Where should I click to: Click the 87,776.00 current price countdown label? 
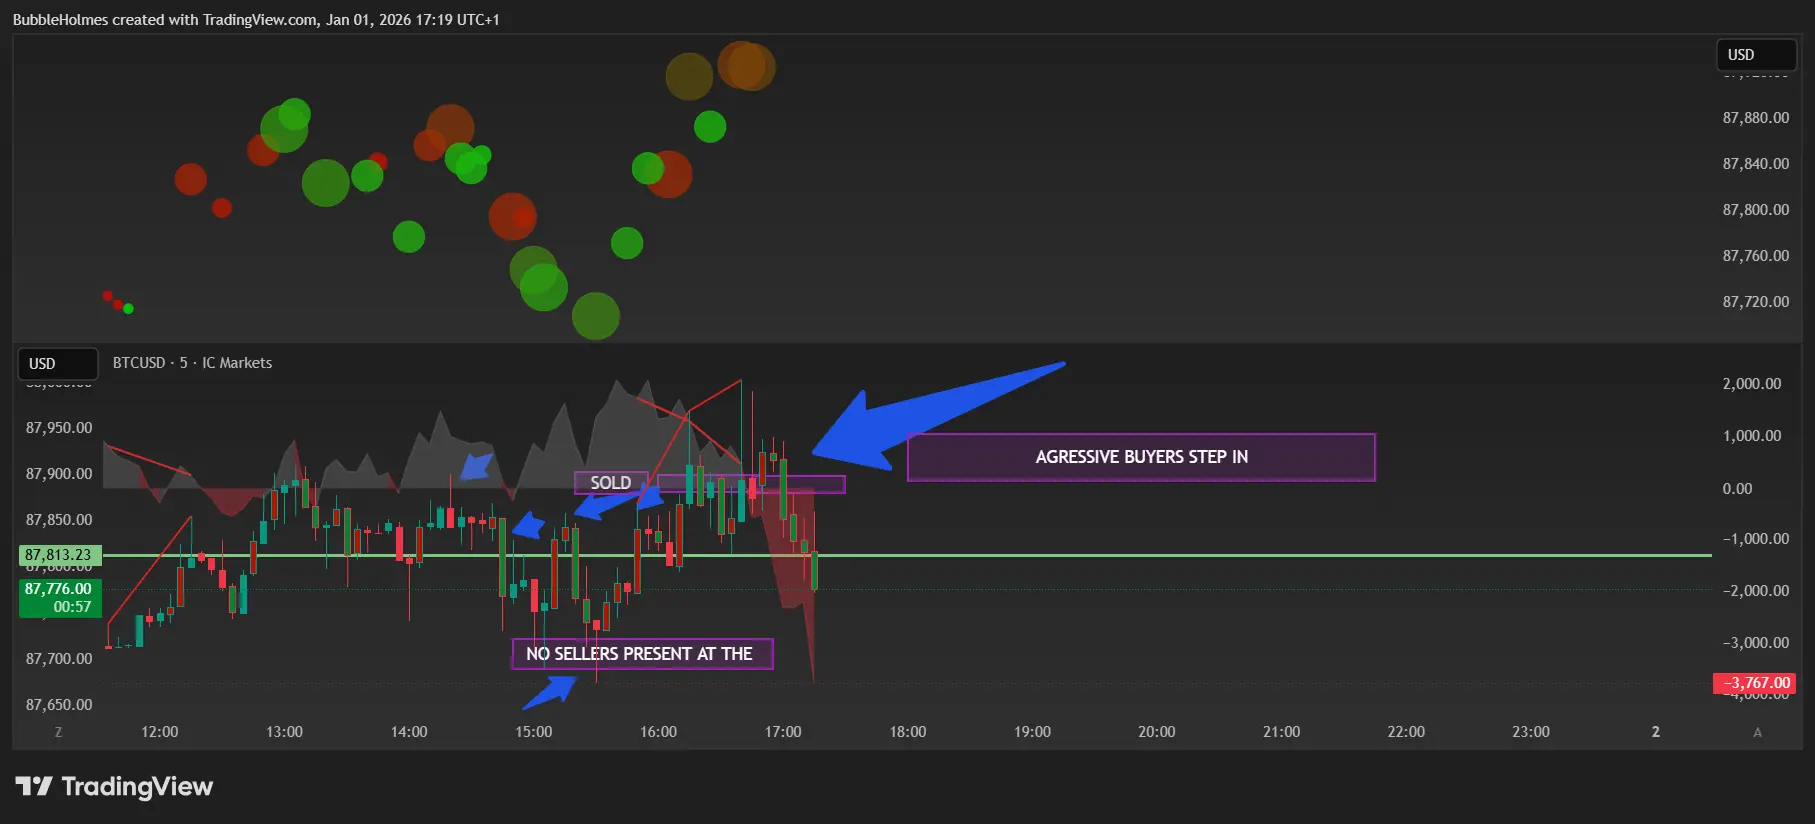tap(59, 598)
